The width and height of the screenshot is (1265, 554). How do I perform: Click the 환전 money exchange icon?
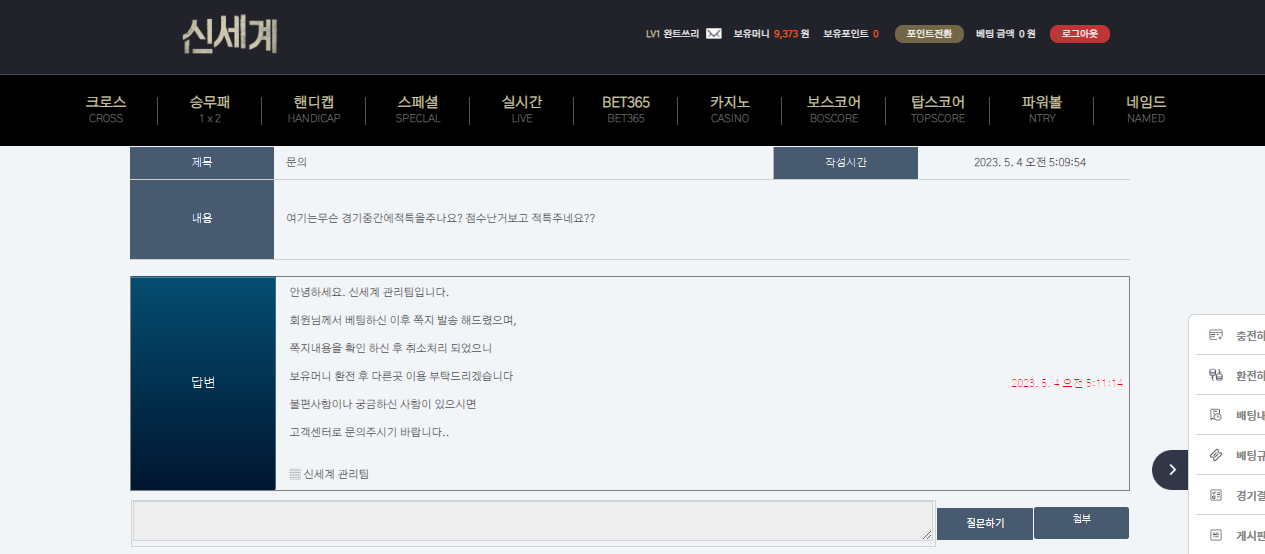(x=1216, y=375)
